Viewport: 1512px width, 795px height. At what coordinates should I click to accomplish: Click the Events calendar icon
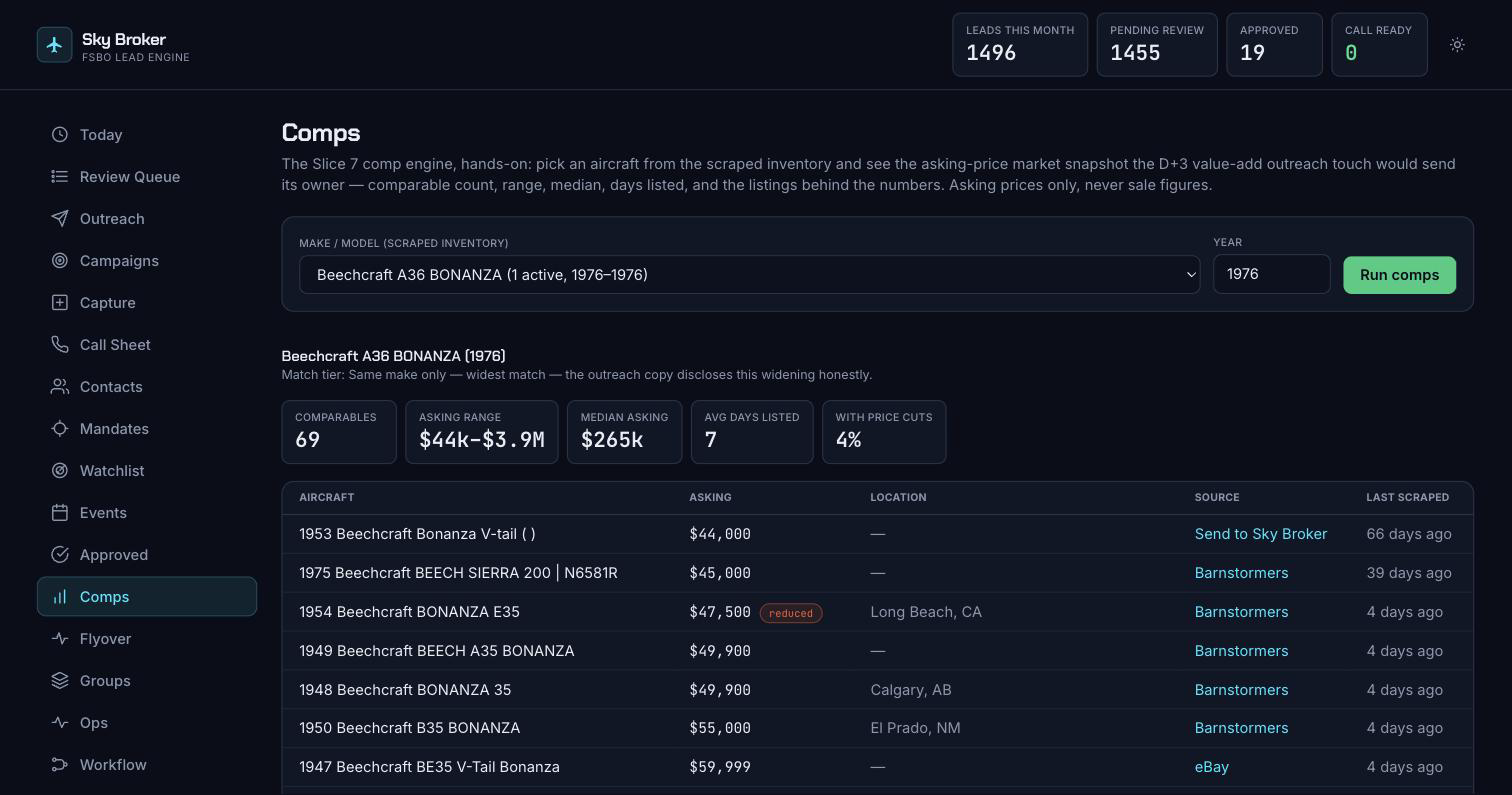pos(60,513)
